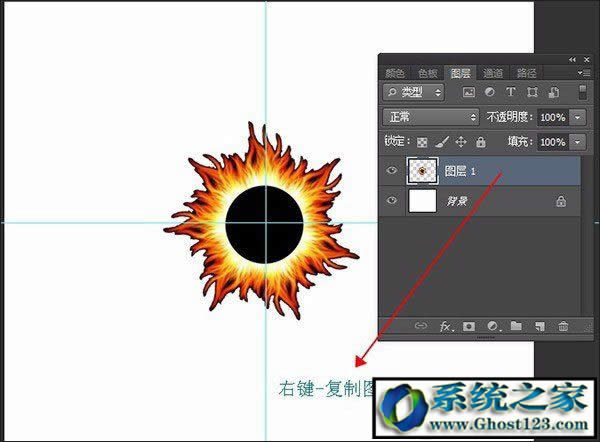Switch to the 颜色 tab

(x=395, y=73)
